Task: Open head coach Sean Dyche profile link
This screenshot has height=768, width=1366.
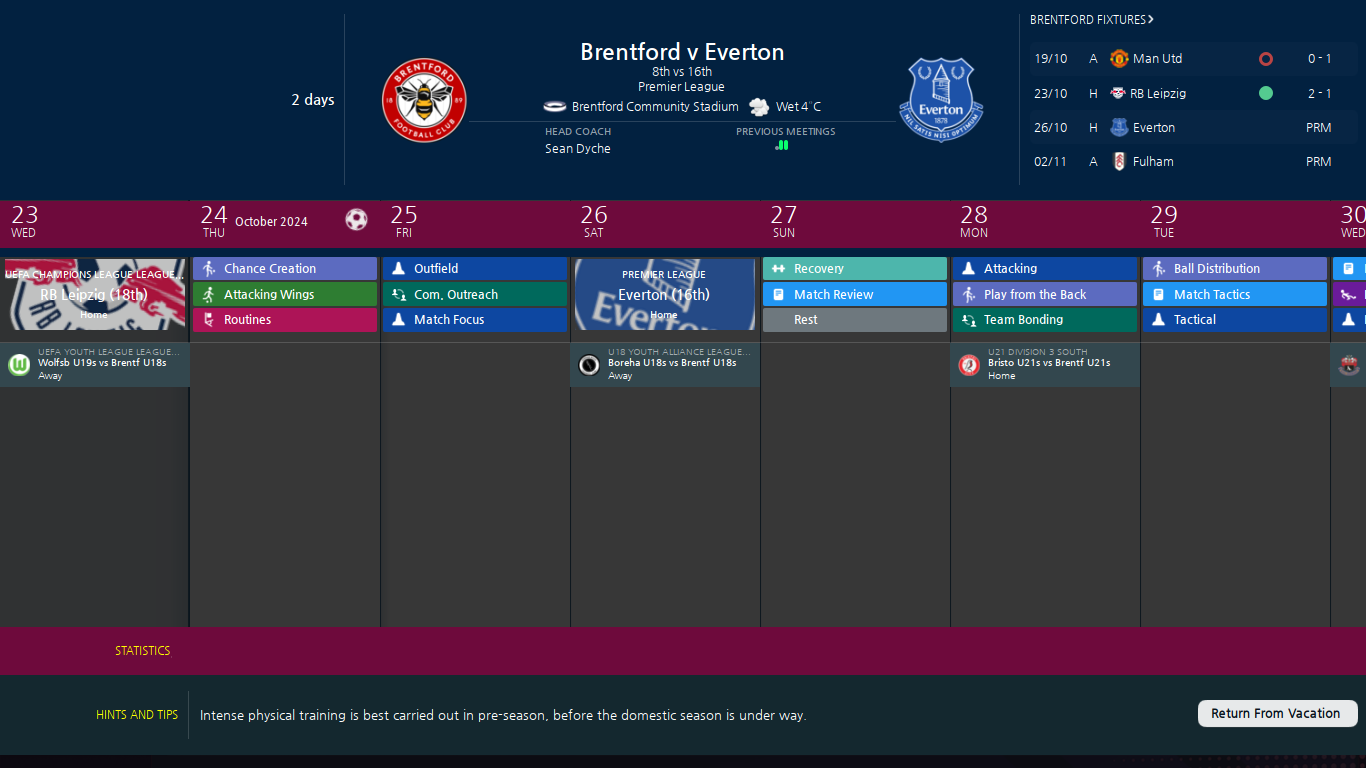Action: tap(577, 149)
